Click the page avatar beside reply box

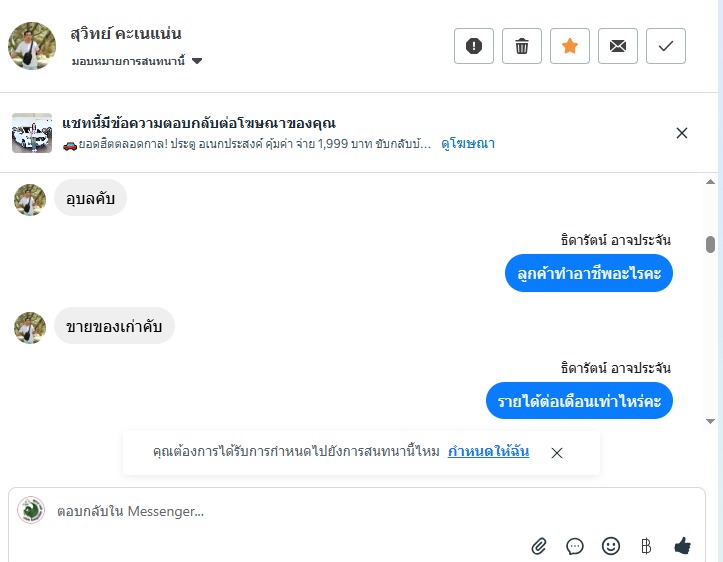coord(31,511)
